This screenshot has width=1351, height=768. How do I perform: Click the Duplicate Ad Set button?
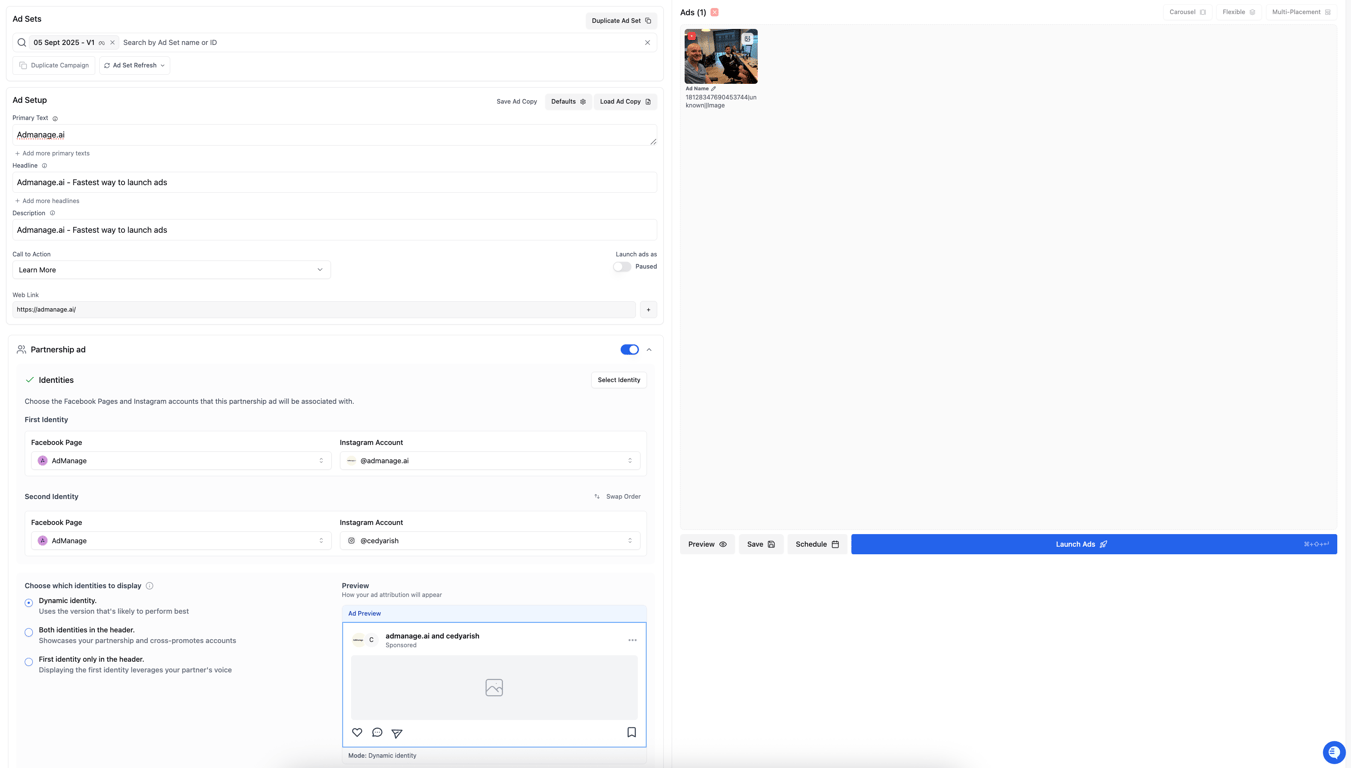tap(621, 20)
